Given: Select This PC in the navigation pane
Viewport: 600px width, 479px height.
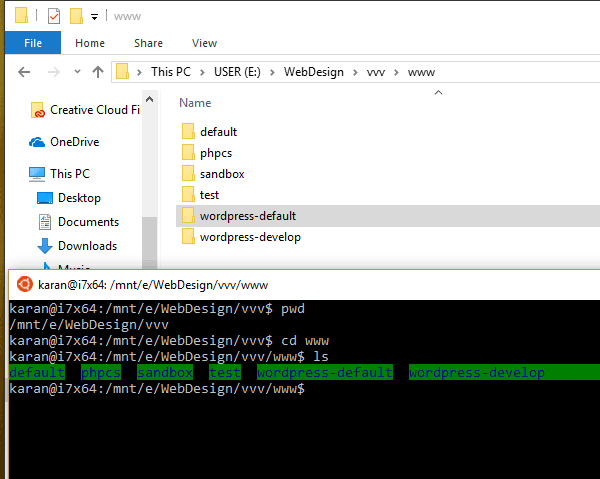Looking at the screenshot, I should pos(70,174).
